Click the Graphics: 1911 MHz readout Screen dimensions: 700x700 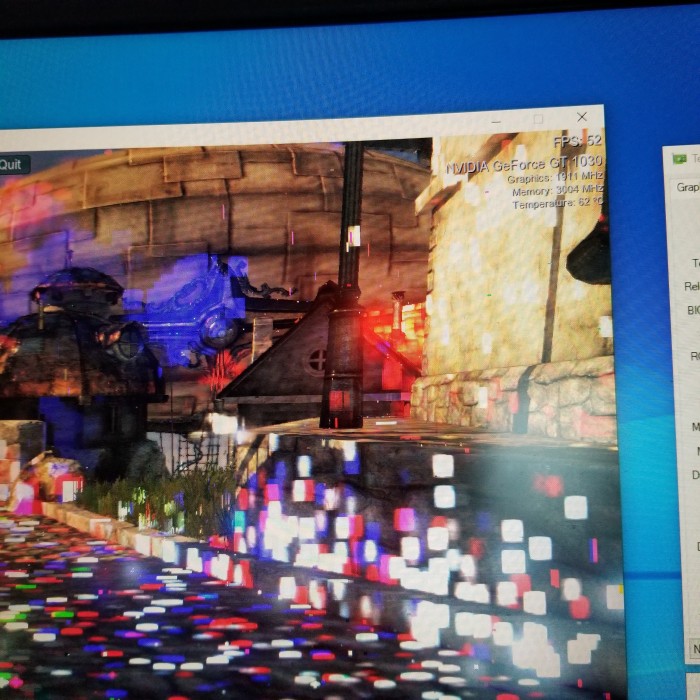tap(555, 178)
